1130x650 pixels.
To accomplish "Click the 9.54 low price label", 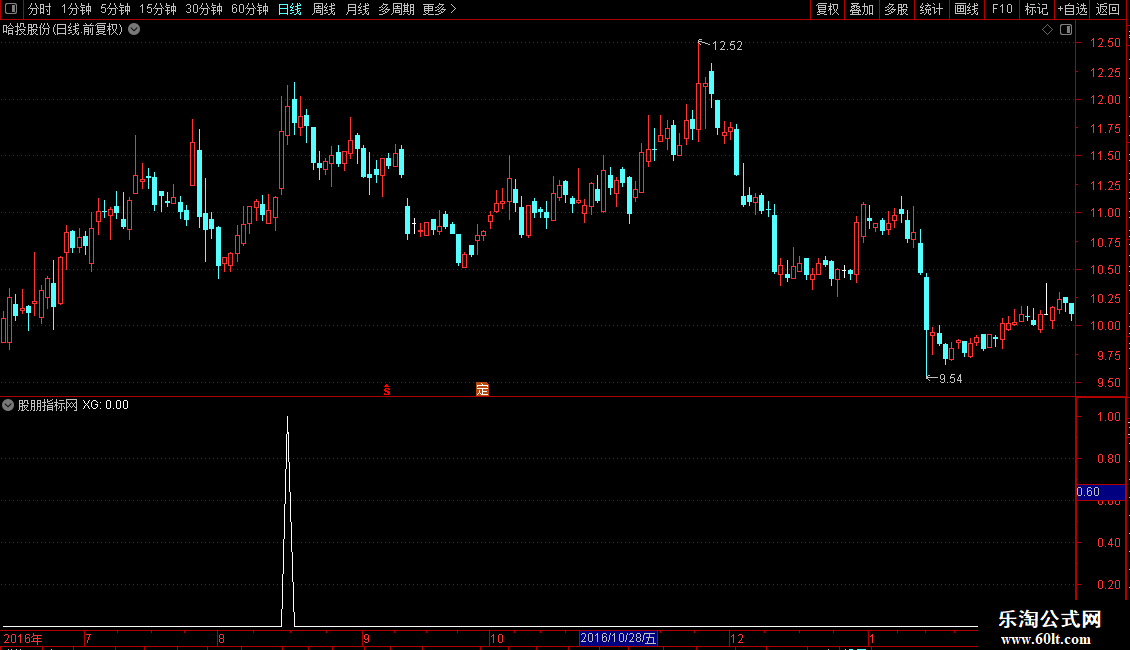I will (951, 379).
